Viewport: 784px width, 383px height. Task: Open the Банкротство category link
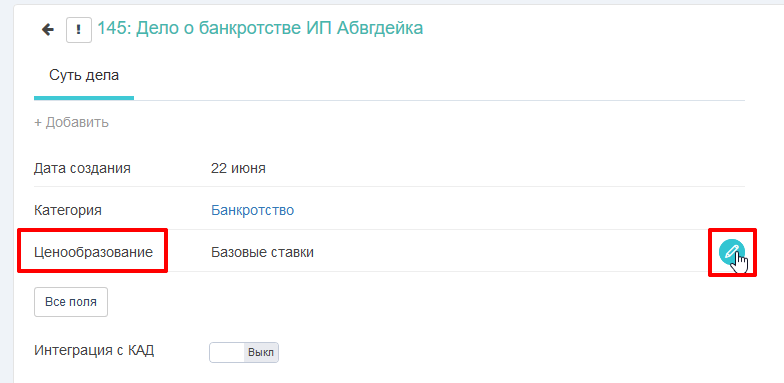tap(252, 210)
